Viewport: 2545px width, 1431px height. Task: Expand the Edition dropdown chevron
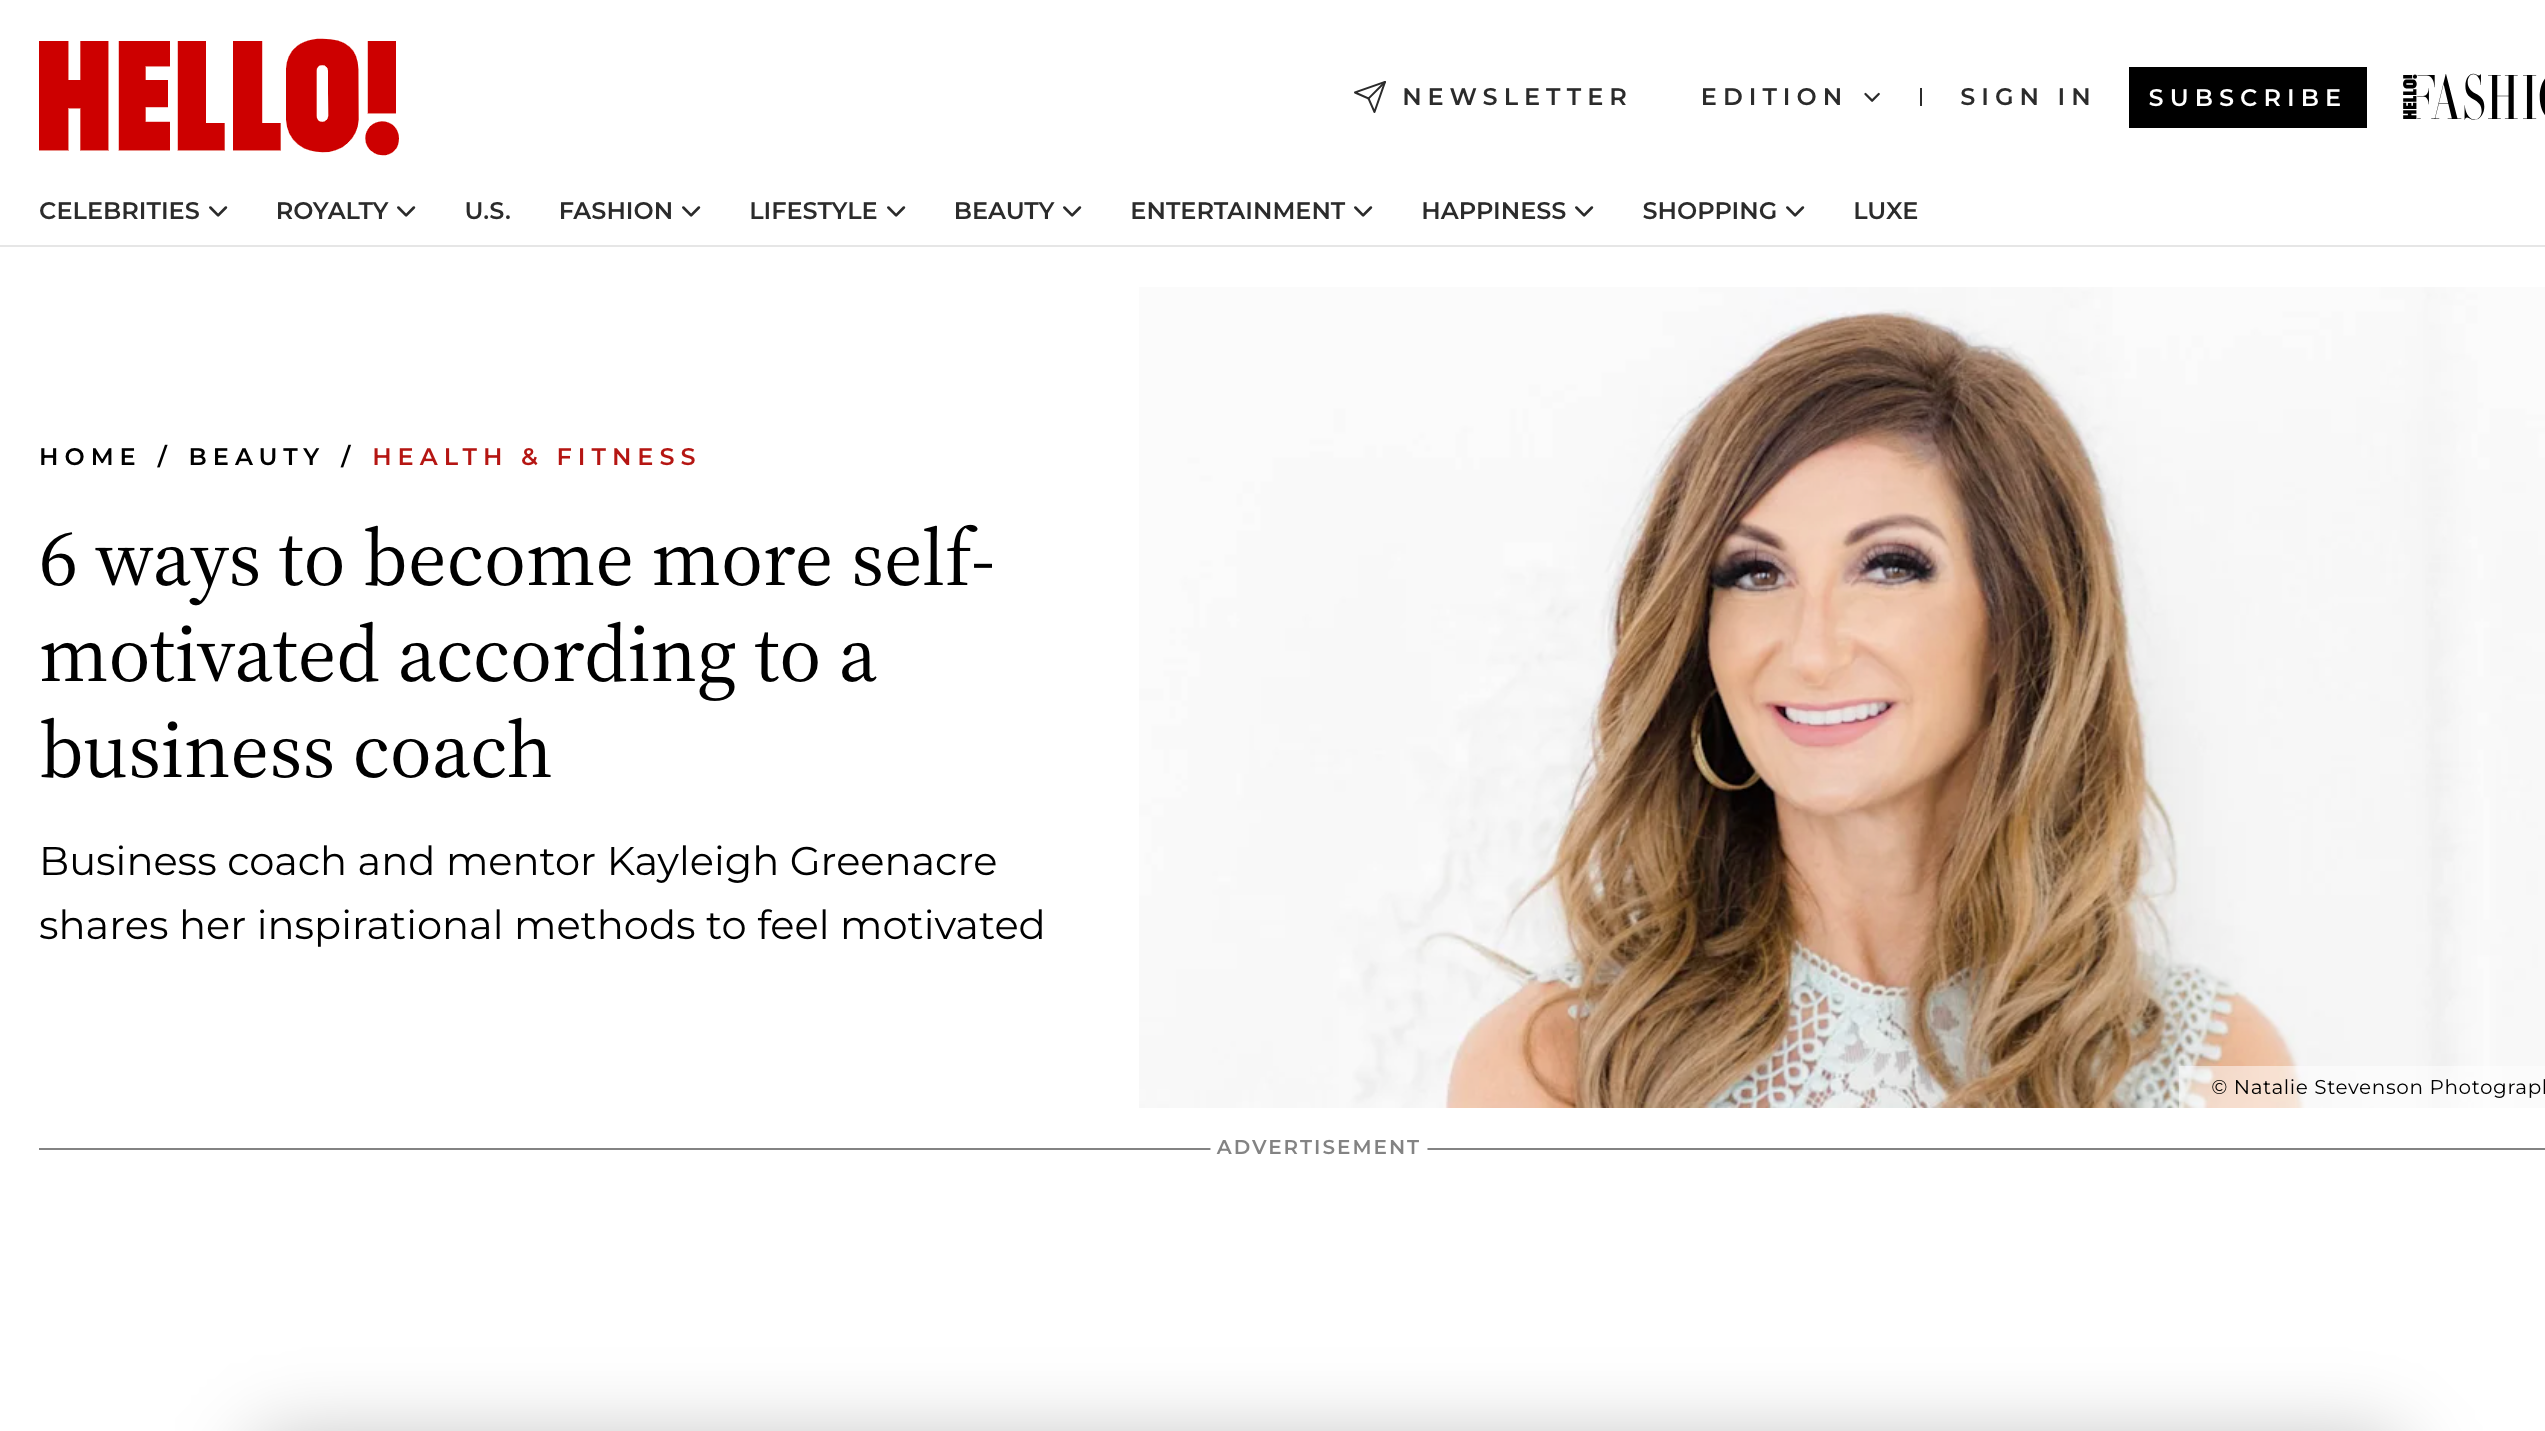tap(1873, 97)
